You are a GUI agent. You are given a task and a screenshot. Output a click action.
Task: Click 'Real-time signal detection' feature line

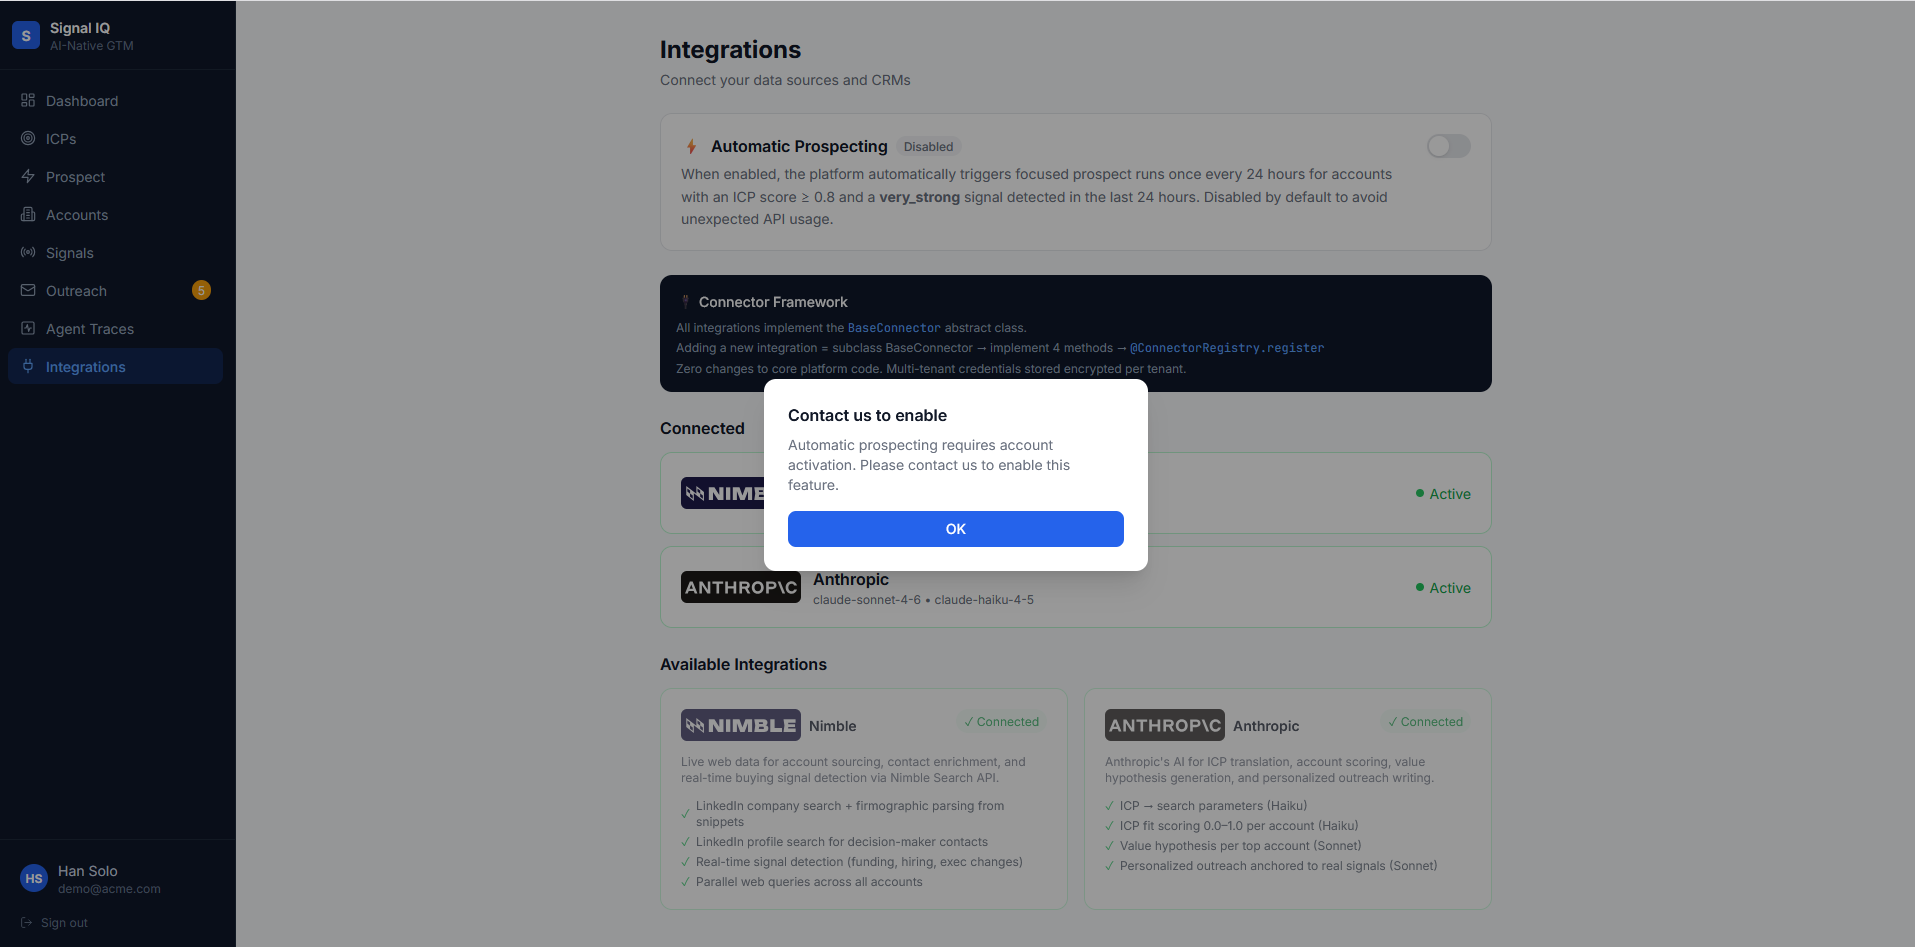pyautogui.click(x=859, y=862)
